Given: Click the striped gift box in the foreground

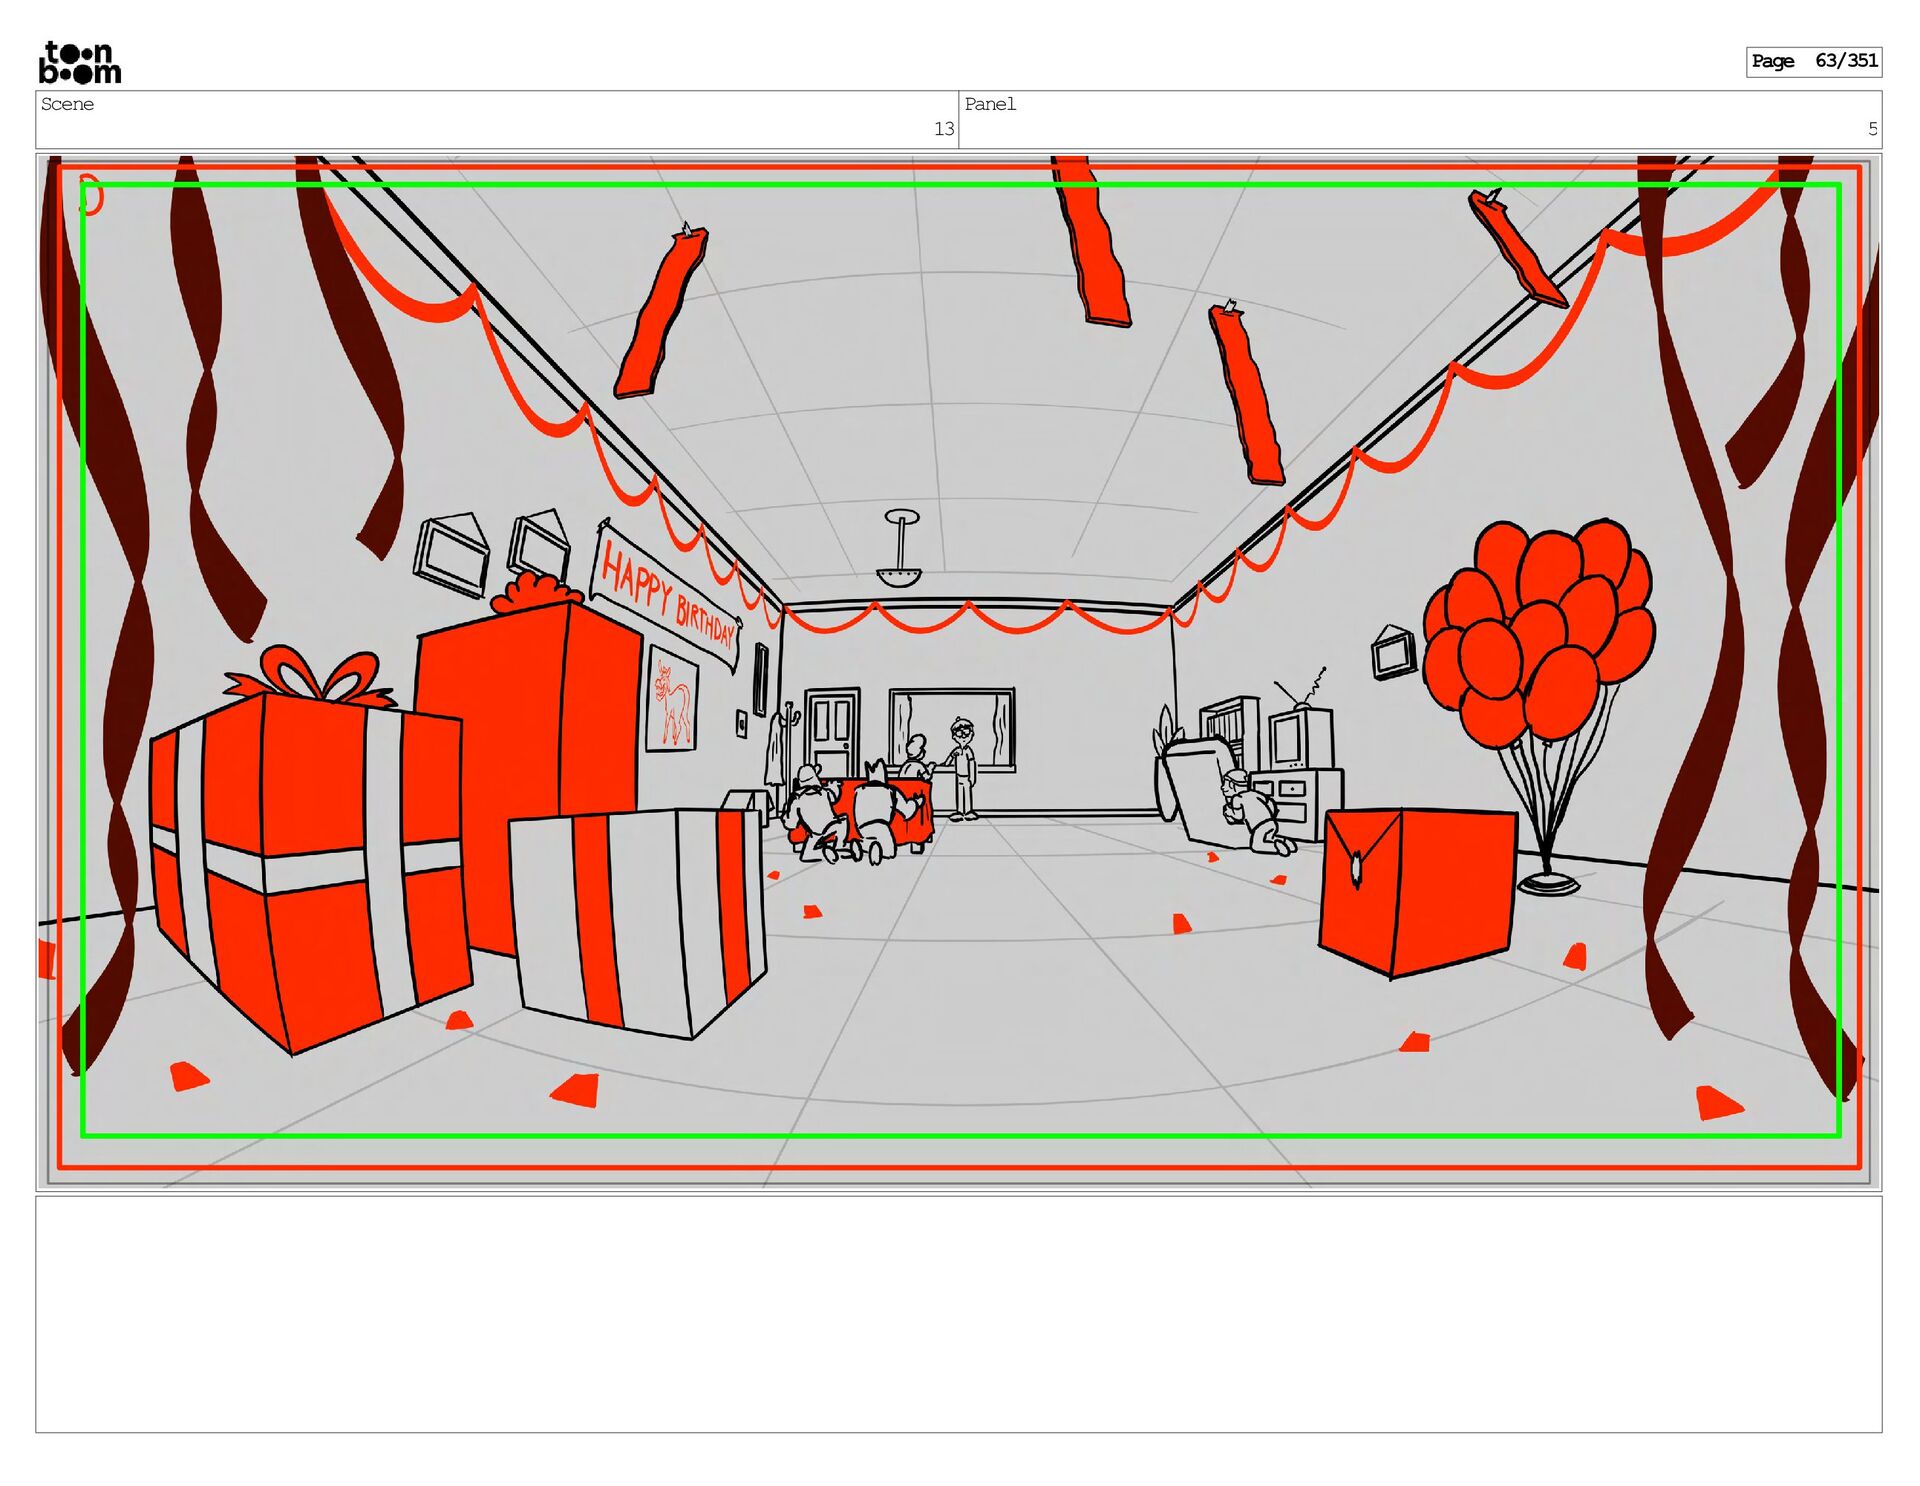Looking at the screenshot, I should (x=637, y=918).
